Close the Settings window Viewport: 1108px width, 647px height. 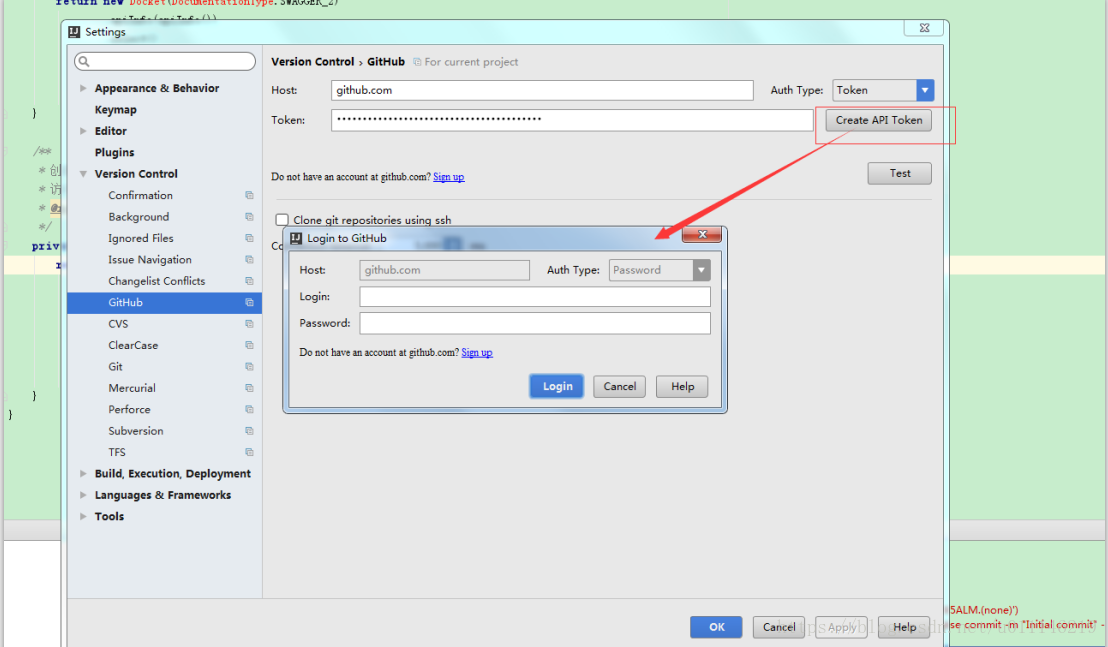pyautogui.click(x=924, y=28)
